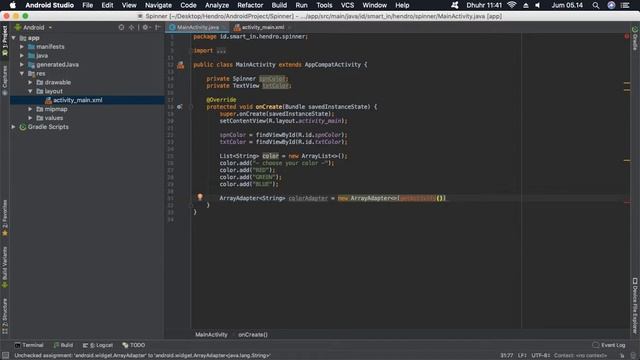The height and width of the screenshot is (360, 640).
Task: Expand the generatedJava folder
Action: pos(22,65)
